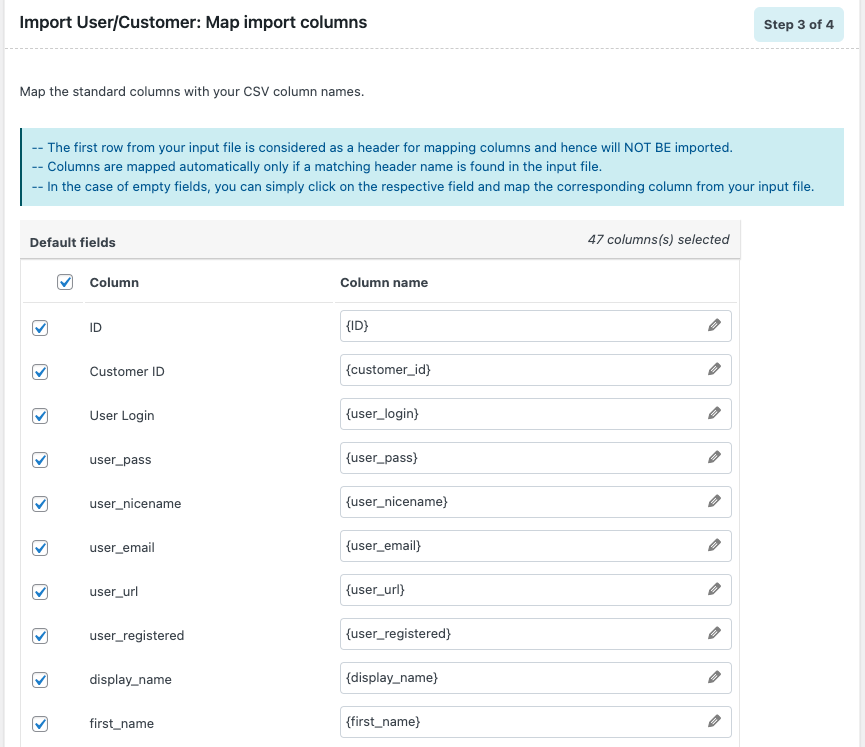Click the 'User Login' row label

122,415
